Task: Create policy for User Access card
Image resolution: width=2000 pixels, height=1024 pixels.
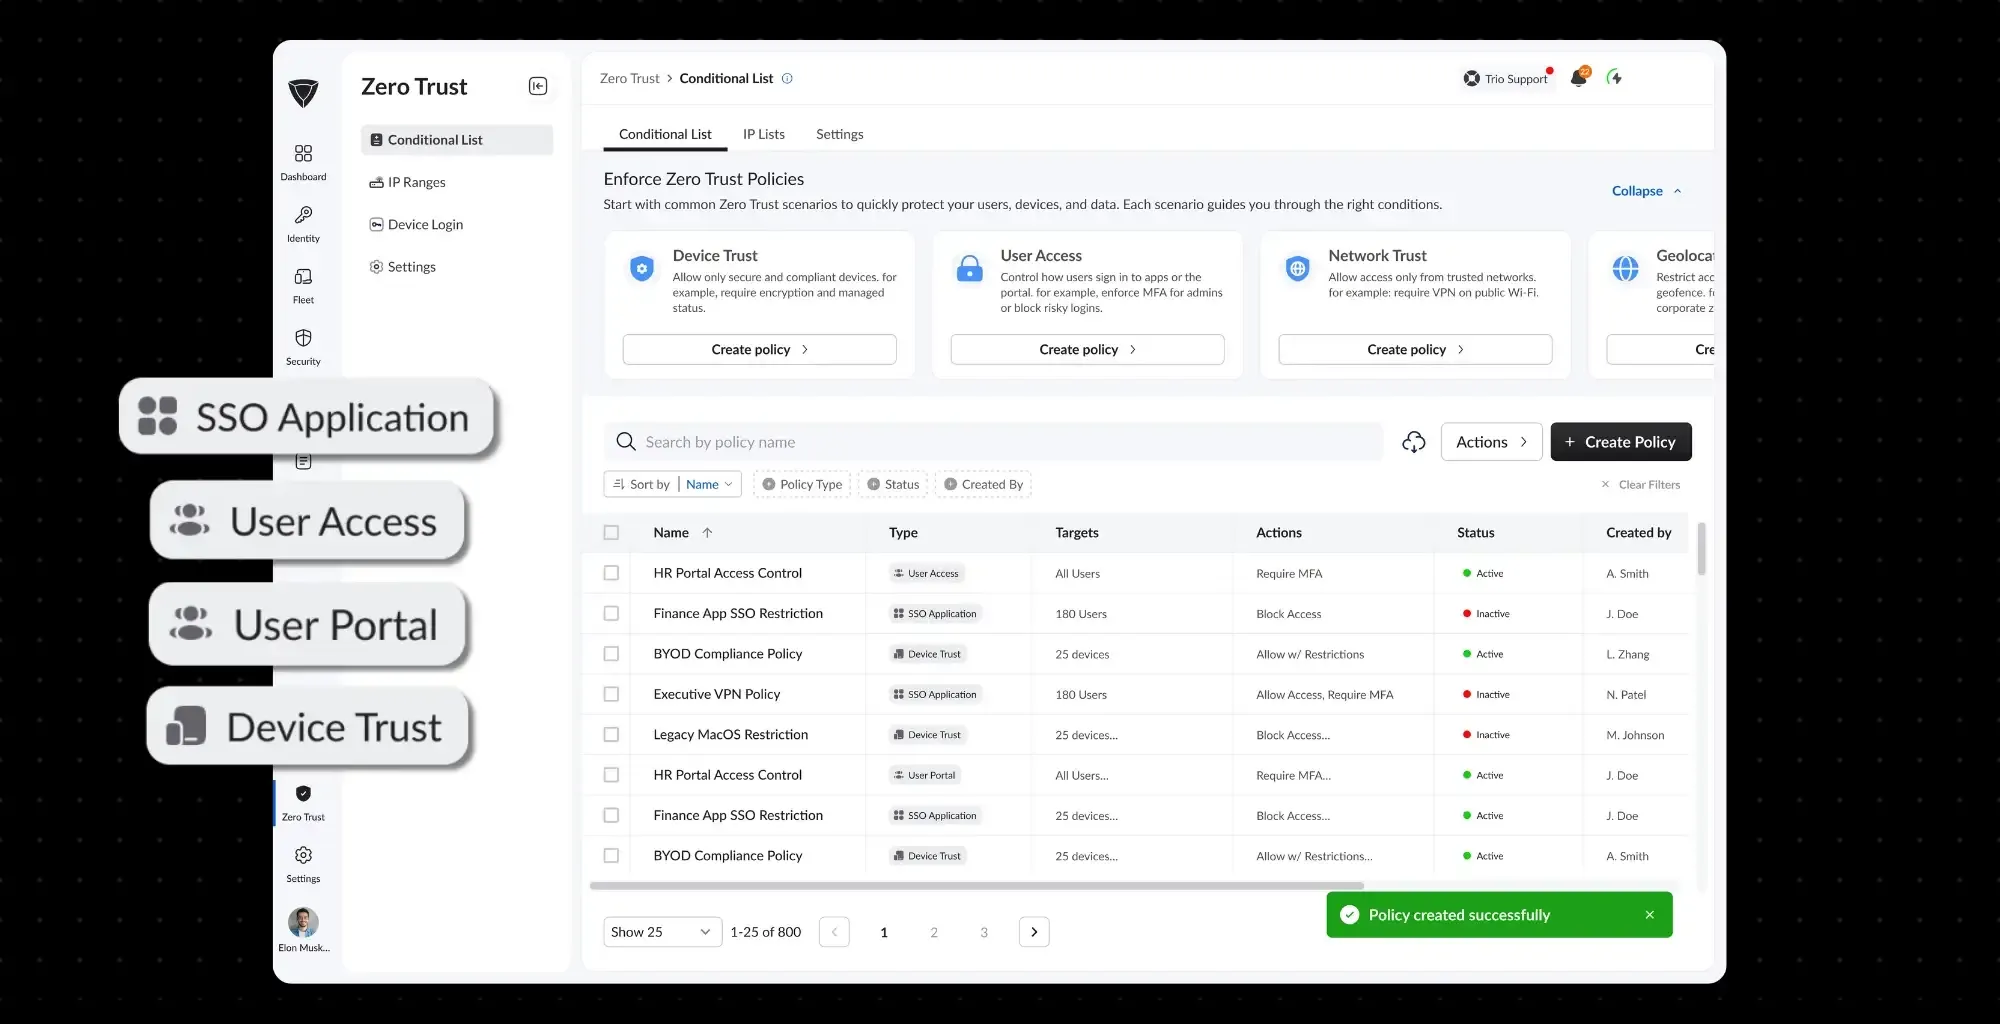Action: tap(1087, 349)
